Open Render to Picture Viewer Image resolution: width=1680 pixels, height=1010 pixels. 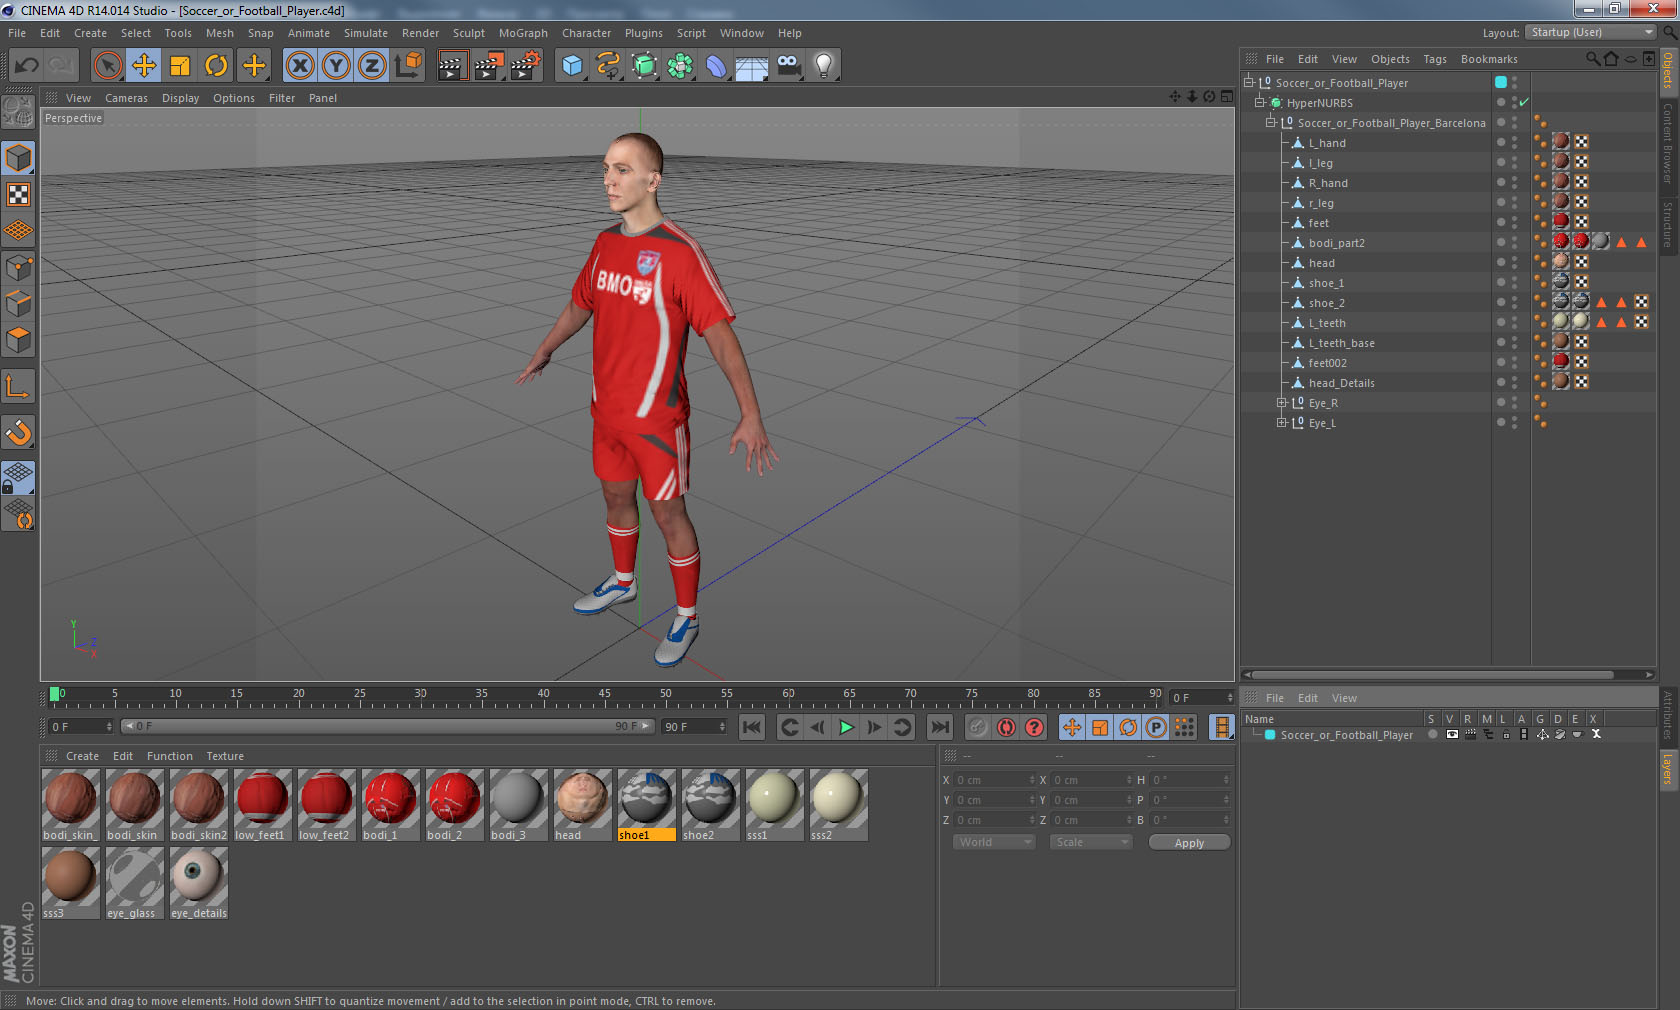(489, 66)
